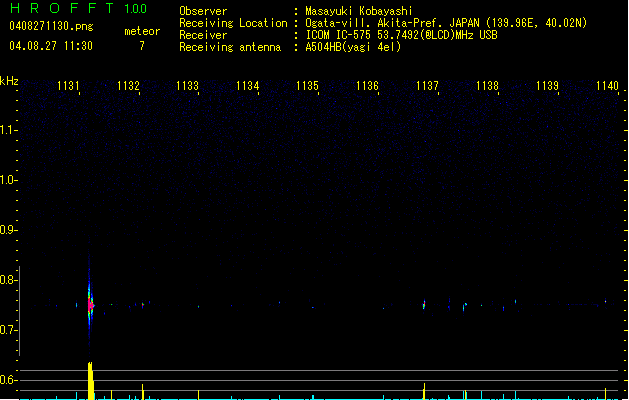Viewport: 629px width, 400px height.
Task: Click the date stamp 04.08.27 11:30
Action: click(51, 46)
